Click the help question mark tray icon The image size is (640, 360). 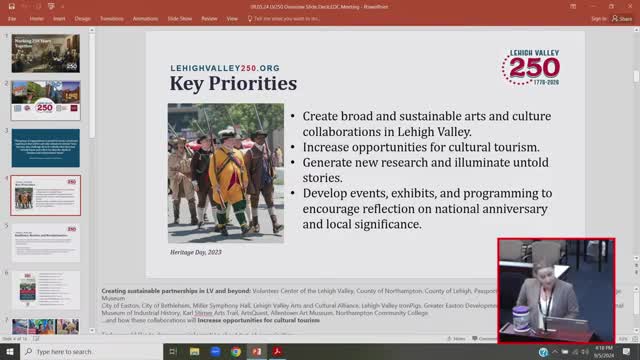pos(543,352)
